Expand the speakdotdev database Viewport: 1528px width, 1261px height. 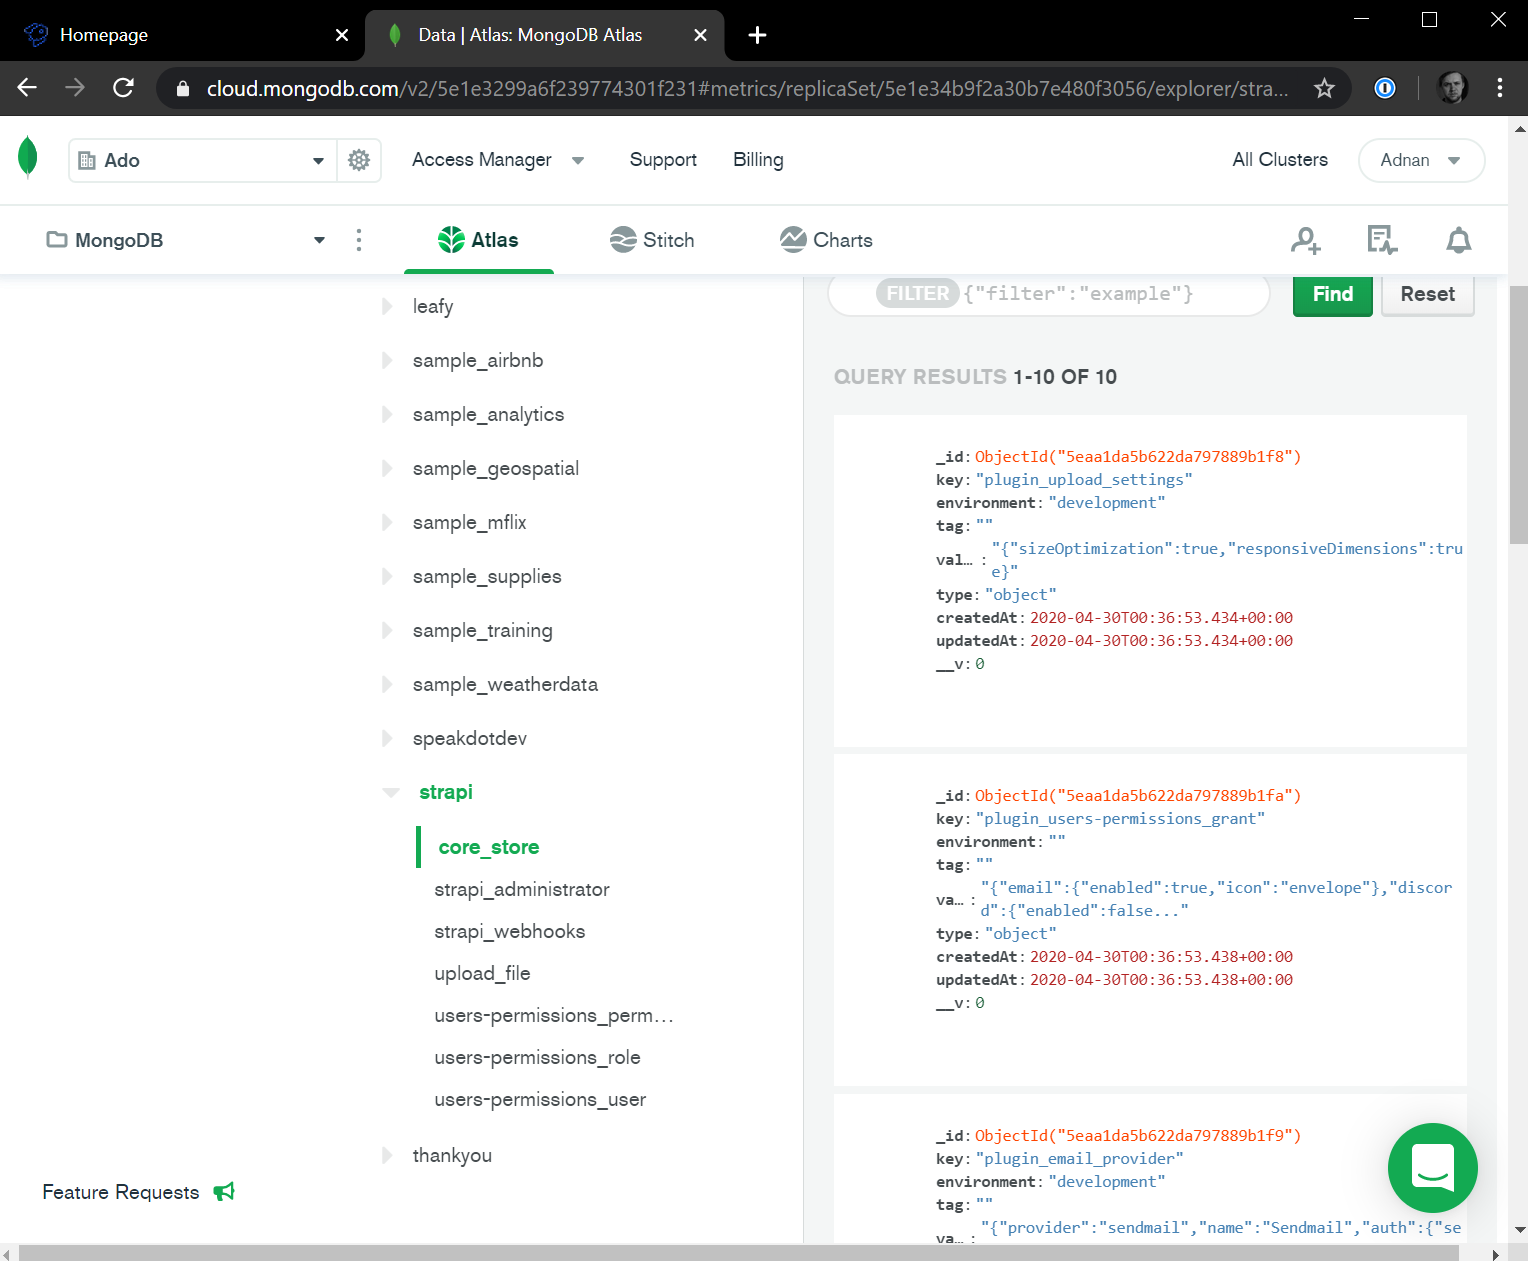point(387,738)
